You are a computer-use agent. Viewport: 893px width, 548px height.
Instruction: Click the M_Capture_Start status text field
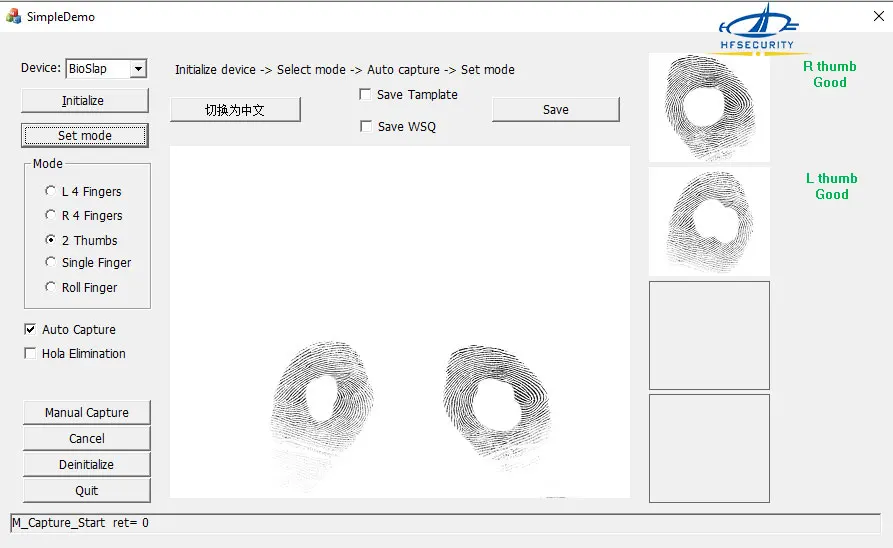[445, 523]
